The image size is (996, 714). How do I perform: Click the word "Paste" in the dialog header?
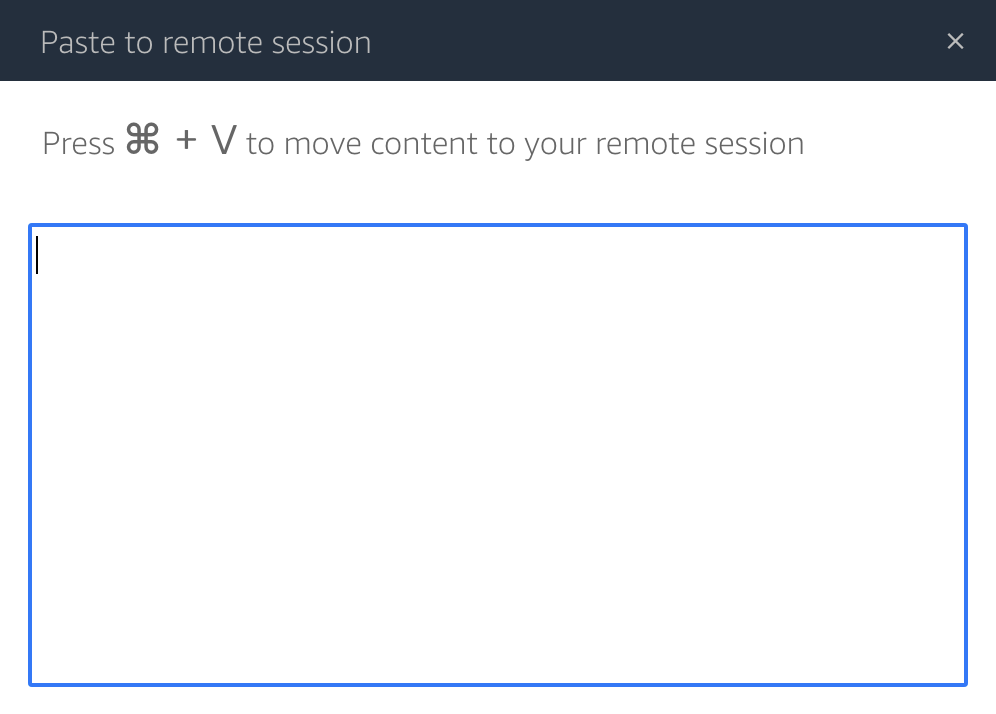(75, 43)
